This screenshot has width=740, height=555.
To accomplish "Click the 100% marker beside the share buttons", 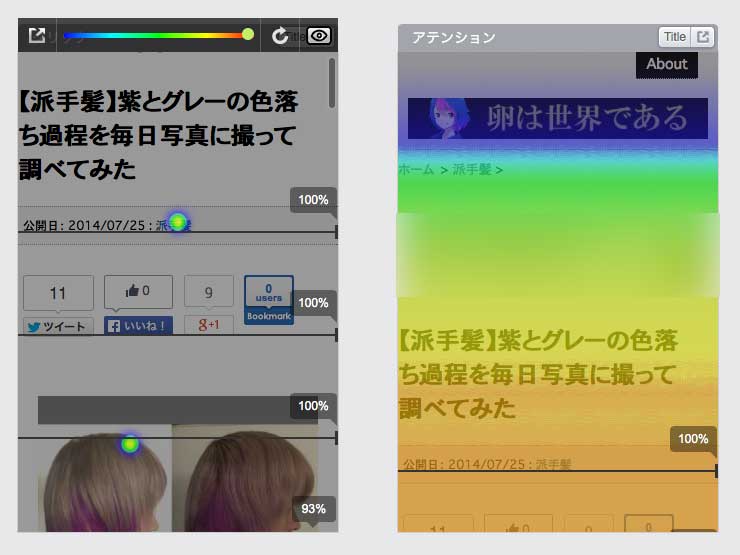I will [x=313, y=303].
